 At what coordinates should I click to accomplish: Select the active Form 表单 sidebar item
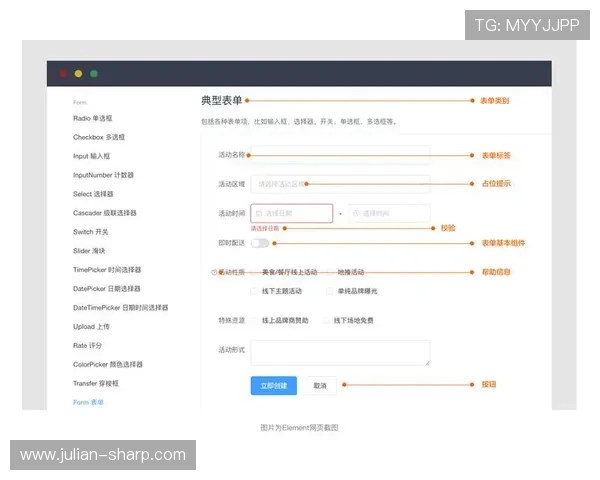coord(88,402)
